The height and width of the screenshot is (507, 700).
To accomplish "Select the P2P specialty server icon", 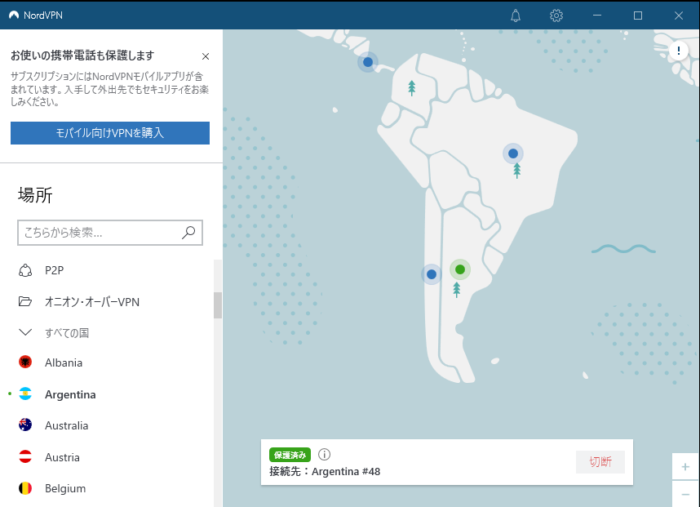I will click(x=25, y=270).
